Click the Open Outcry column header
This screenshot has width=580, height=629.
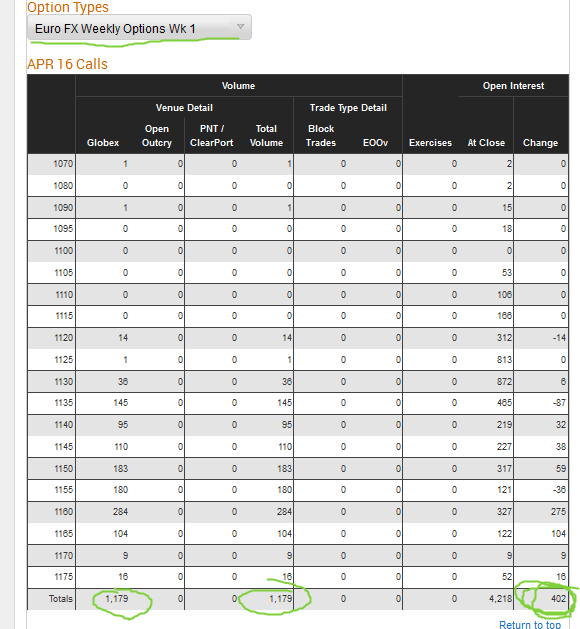tap(157, 136)
